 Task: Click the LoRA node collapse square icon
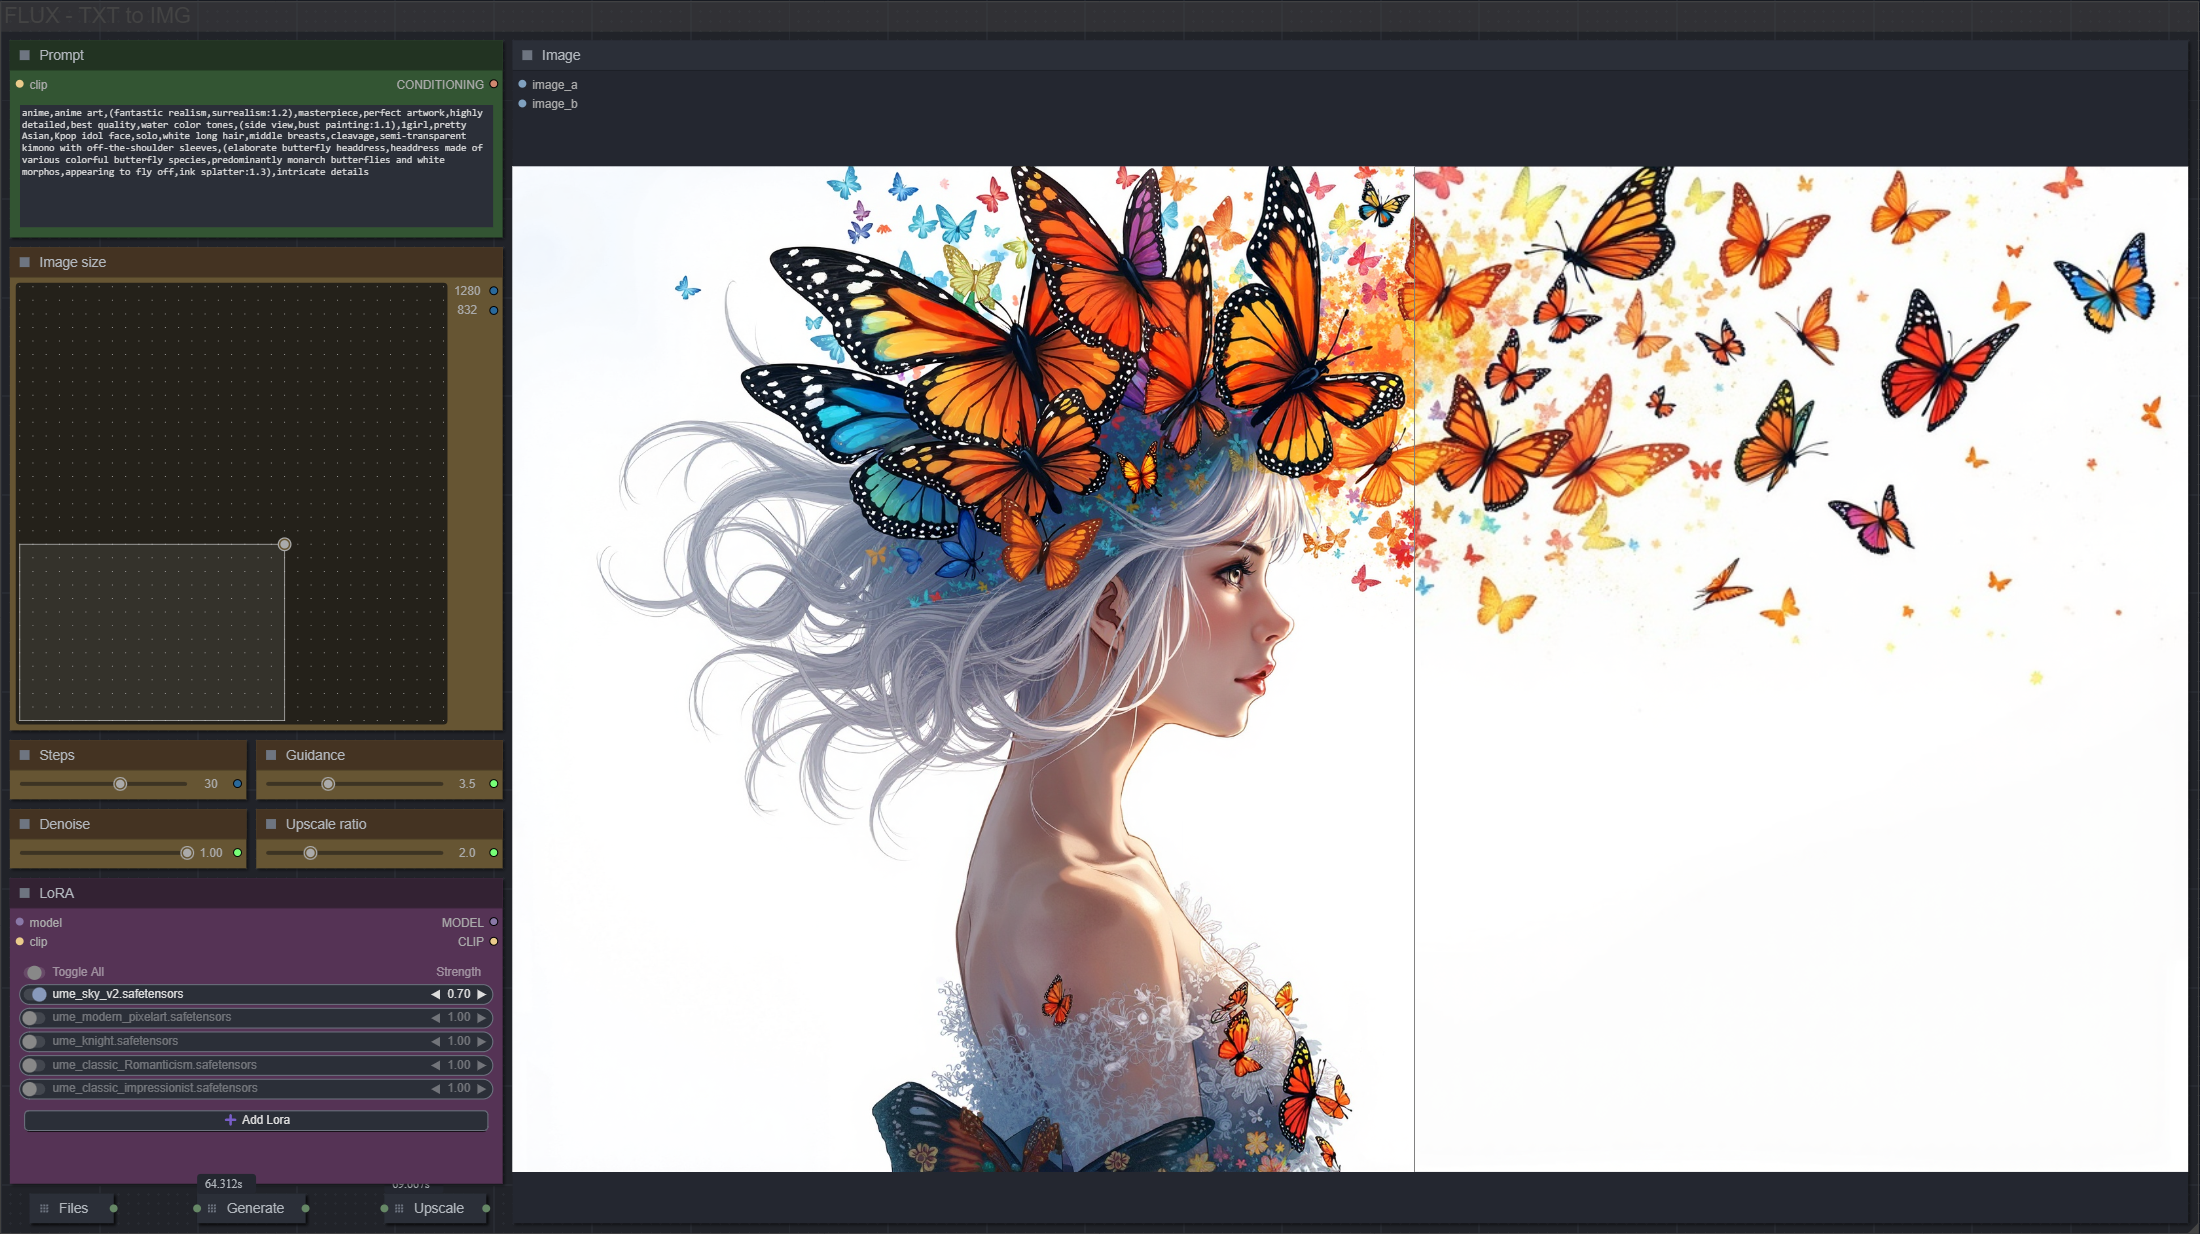click(25, 893)
